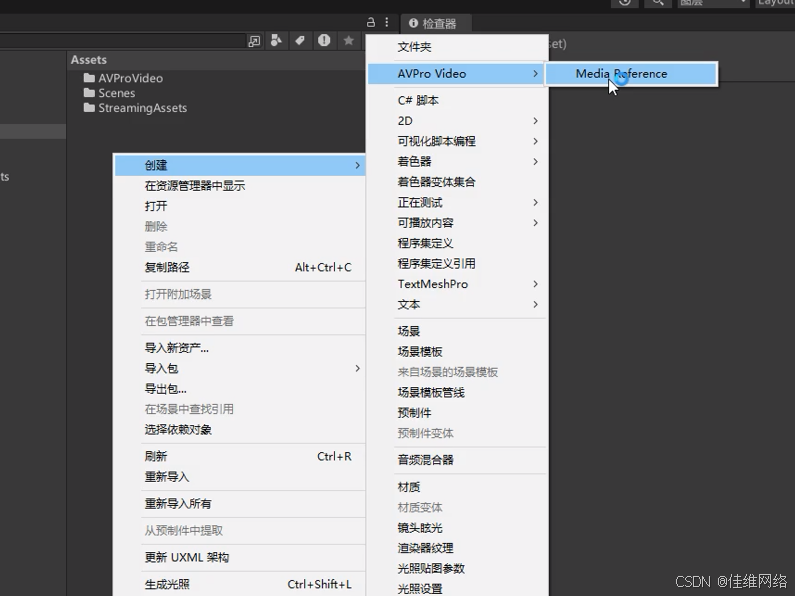Expand the 2D submenu arrow
The height and width of the screenshot is (596, 795).
(x=535, y=121)
